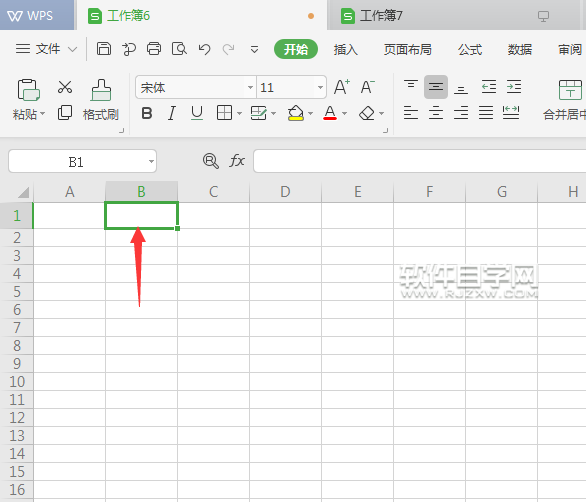
Task: Apply the red font color swatch
Action: 330,113
